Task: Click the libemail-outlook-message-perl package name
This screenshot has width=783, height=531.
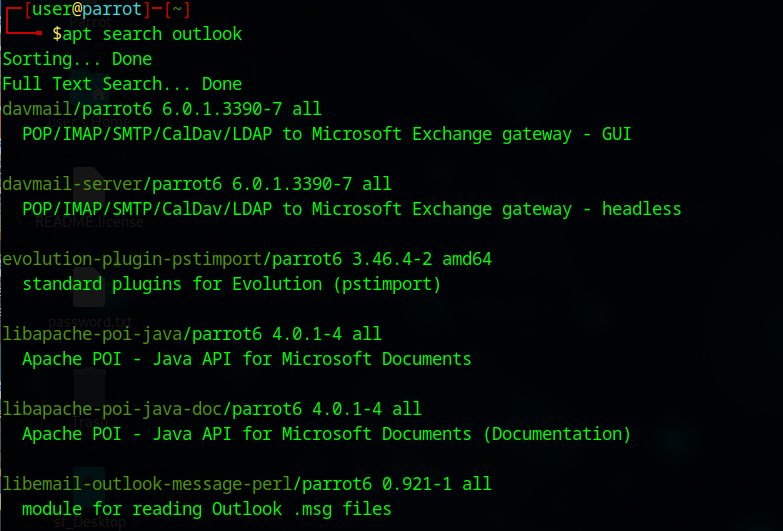Action: 147,484
